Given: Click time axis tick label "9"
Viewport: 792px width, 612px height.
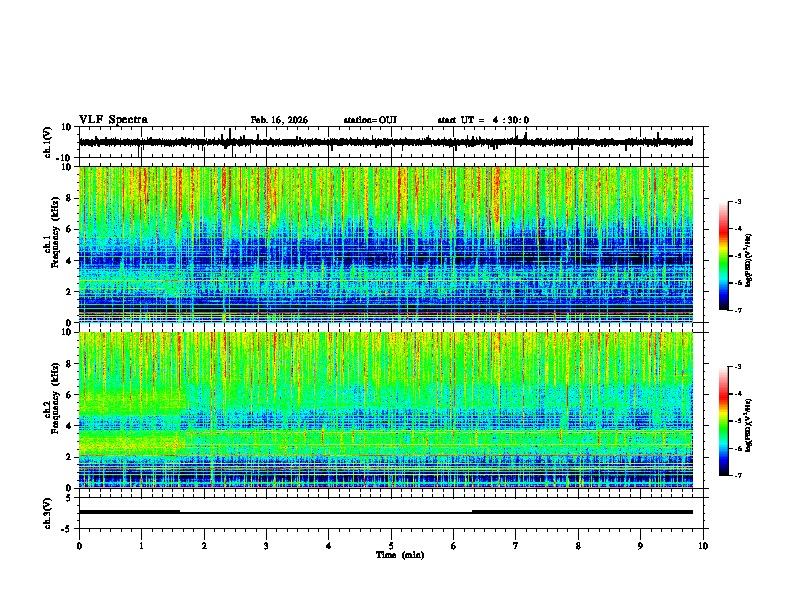Looking at the screenshot, I should 640,546.
